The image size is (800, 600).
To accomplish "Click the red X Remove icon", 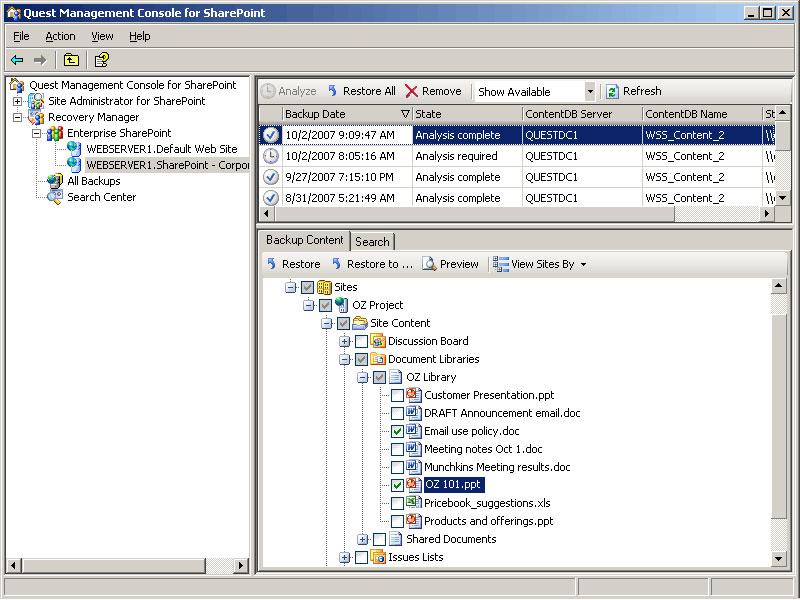I will tap(411, 91).
